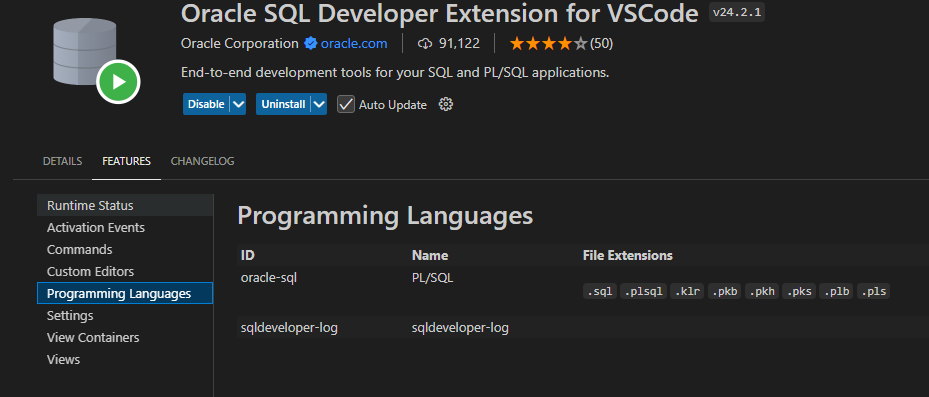Click the .pkh extension tag
Image resolution: width=929 pixels, height=397 pixels.
point(762,291)
